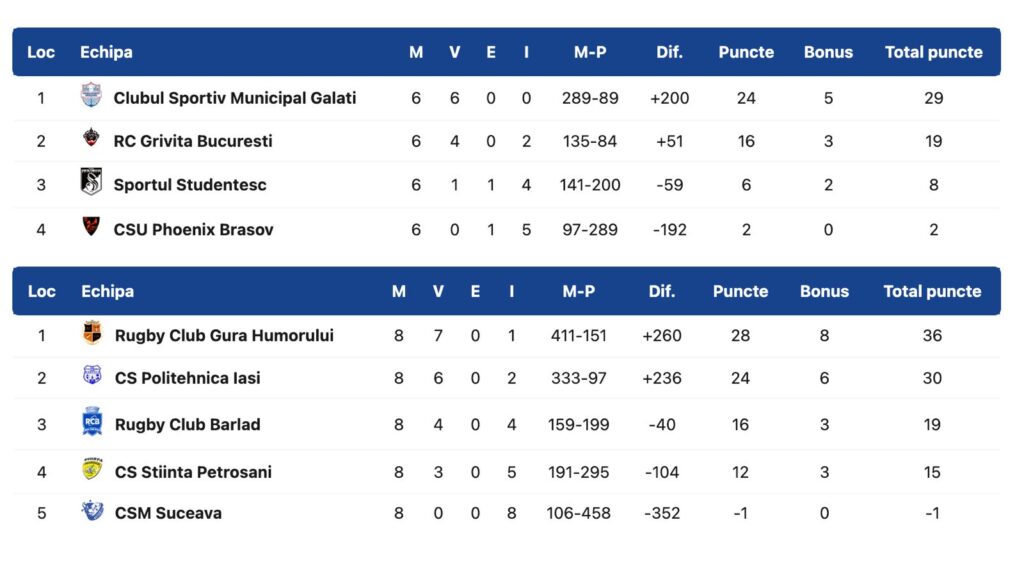Click the CS Politehnica Iasi crest

pos(92,377)
